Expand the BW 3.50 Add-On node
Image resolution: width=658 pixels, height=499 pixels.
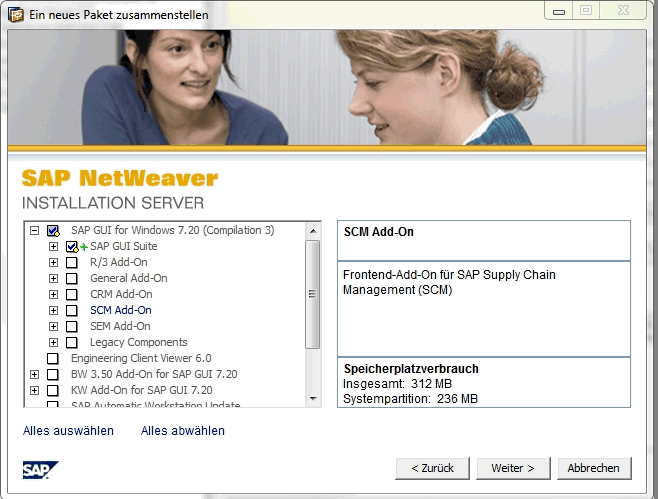[x=34, y=374]
